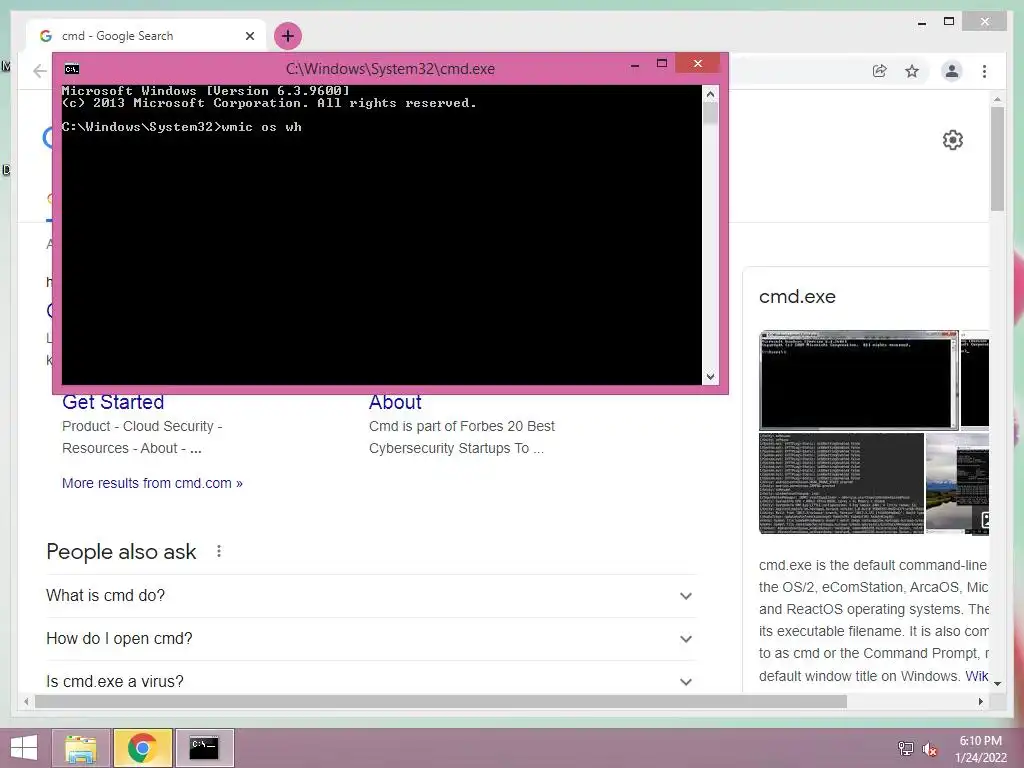Click the 'People also ask' heading
This screenshot has height=768, width=1024.
(x=121, y=552)
